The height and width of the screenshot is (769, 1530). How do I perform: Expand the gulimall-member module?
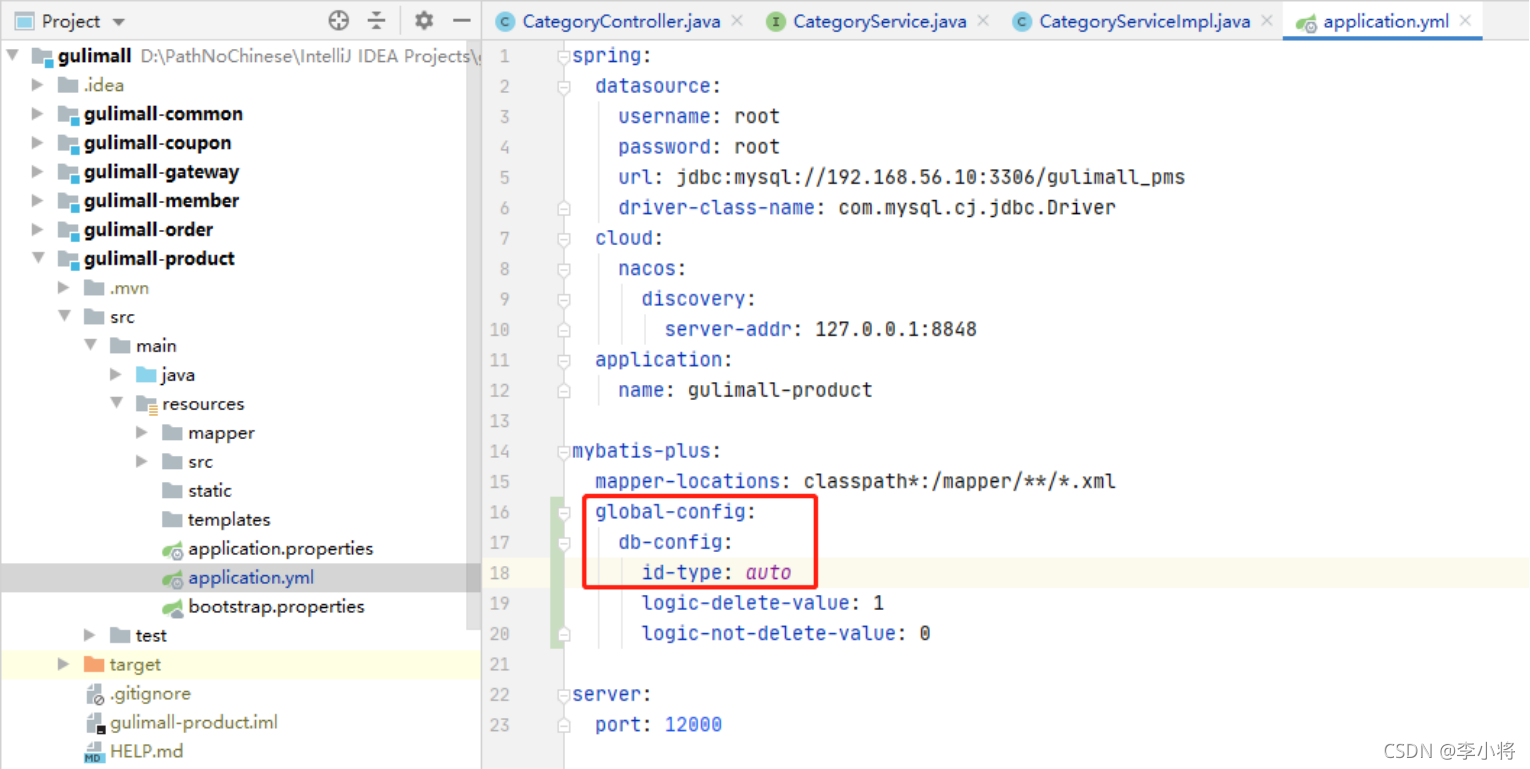coord(38,201)
